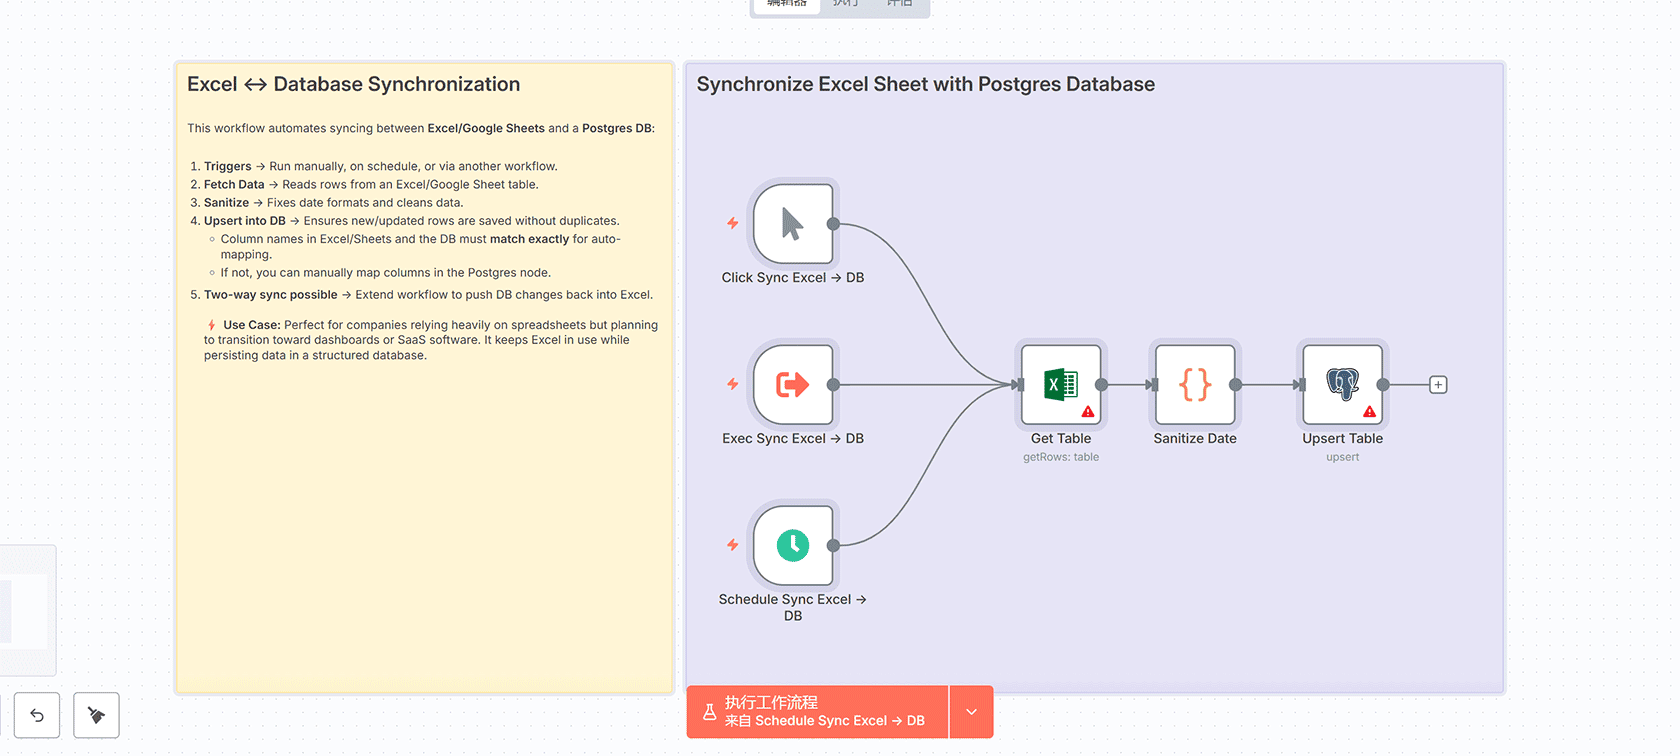Open the Schedule Sync Excel clock node
The height and width of the screenshot is (756, 1680).
click(792, 545)
